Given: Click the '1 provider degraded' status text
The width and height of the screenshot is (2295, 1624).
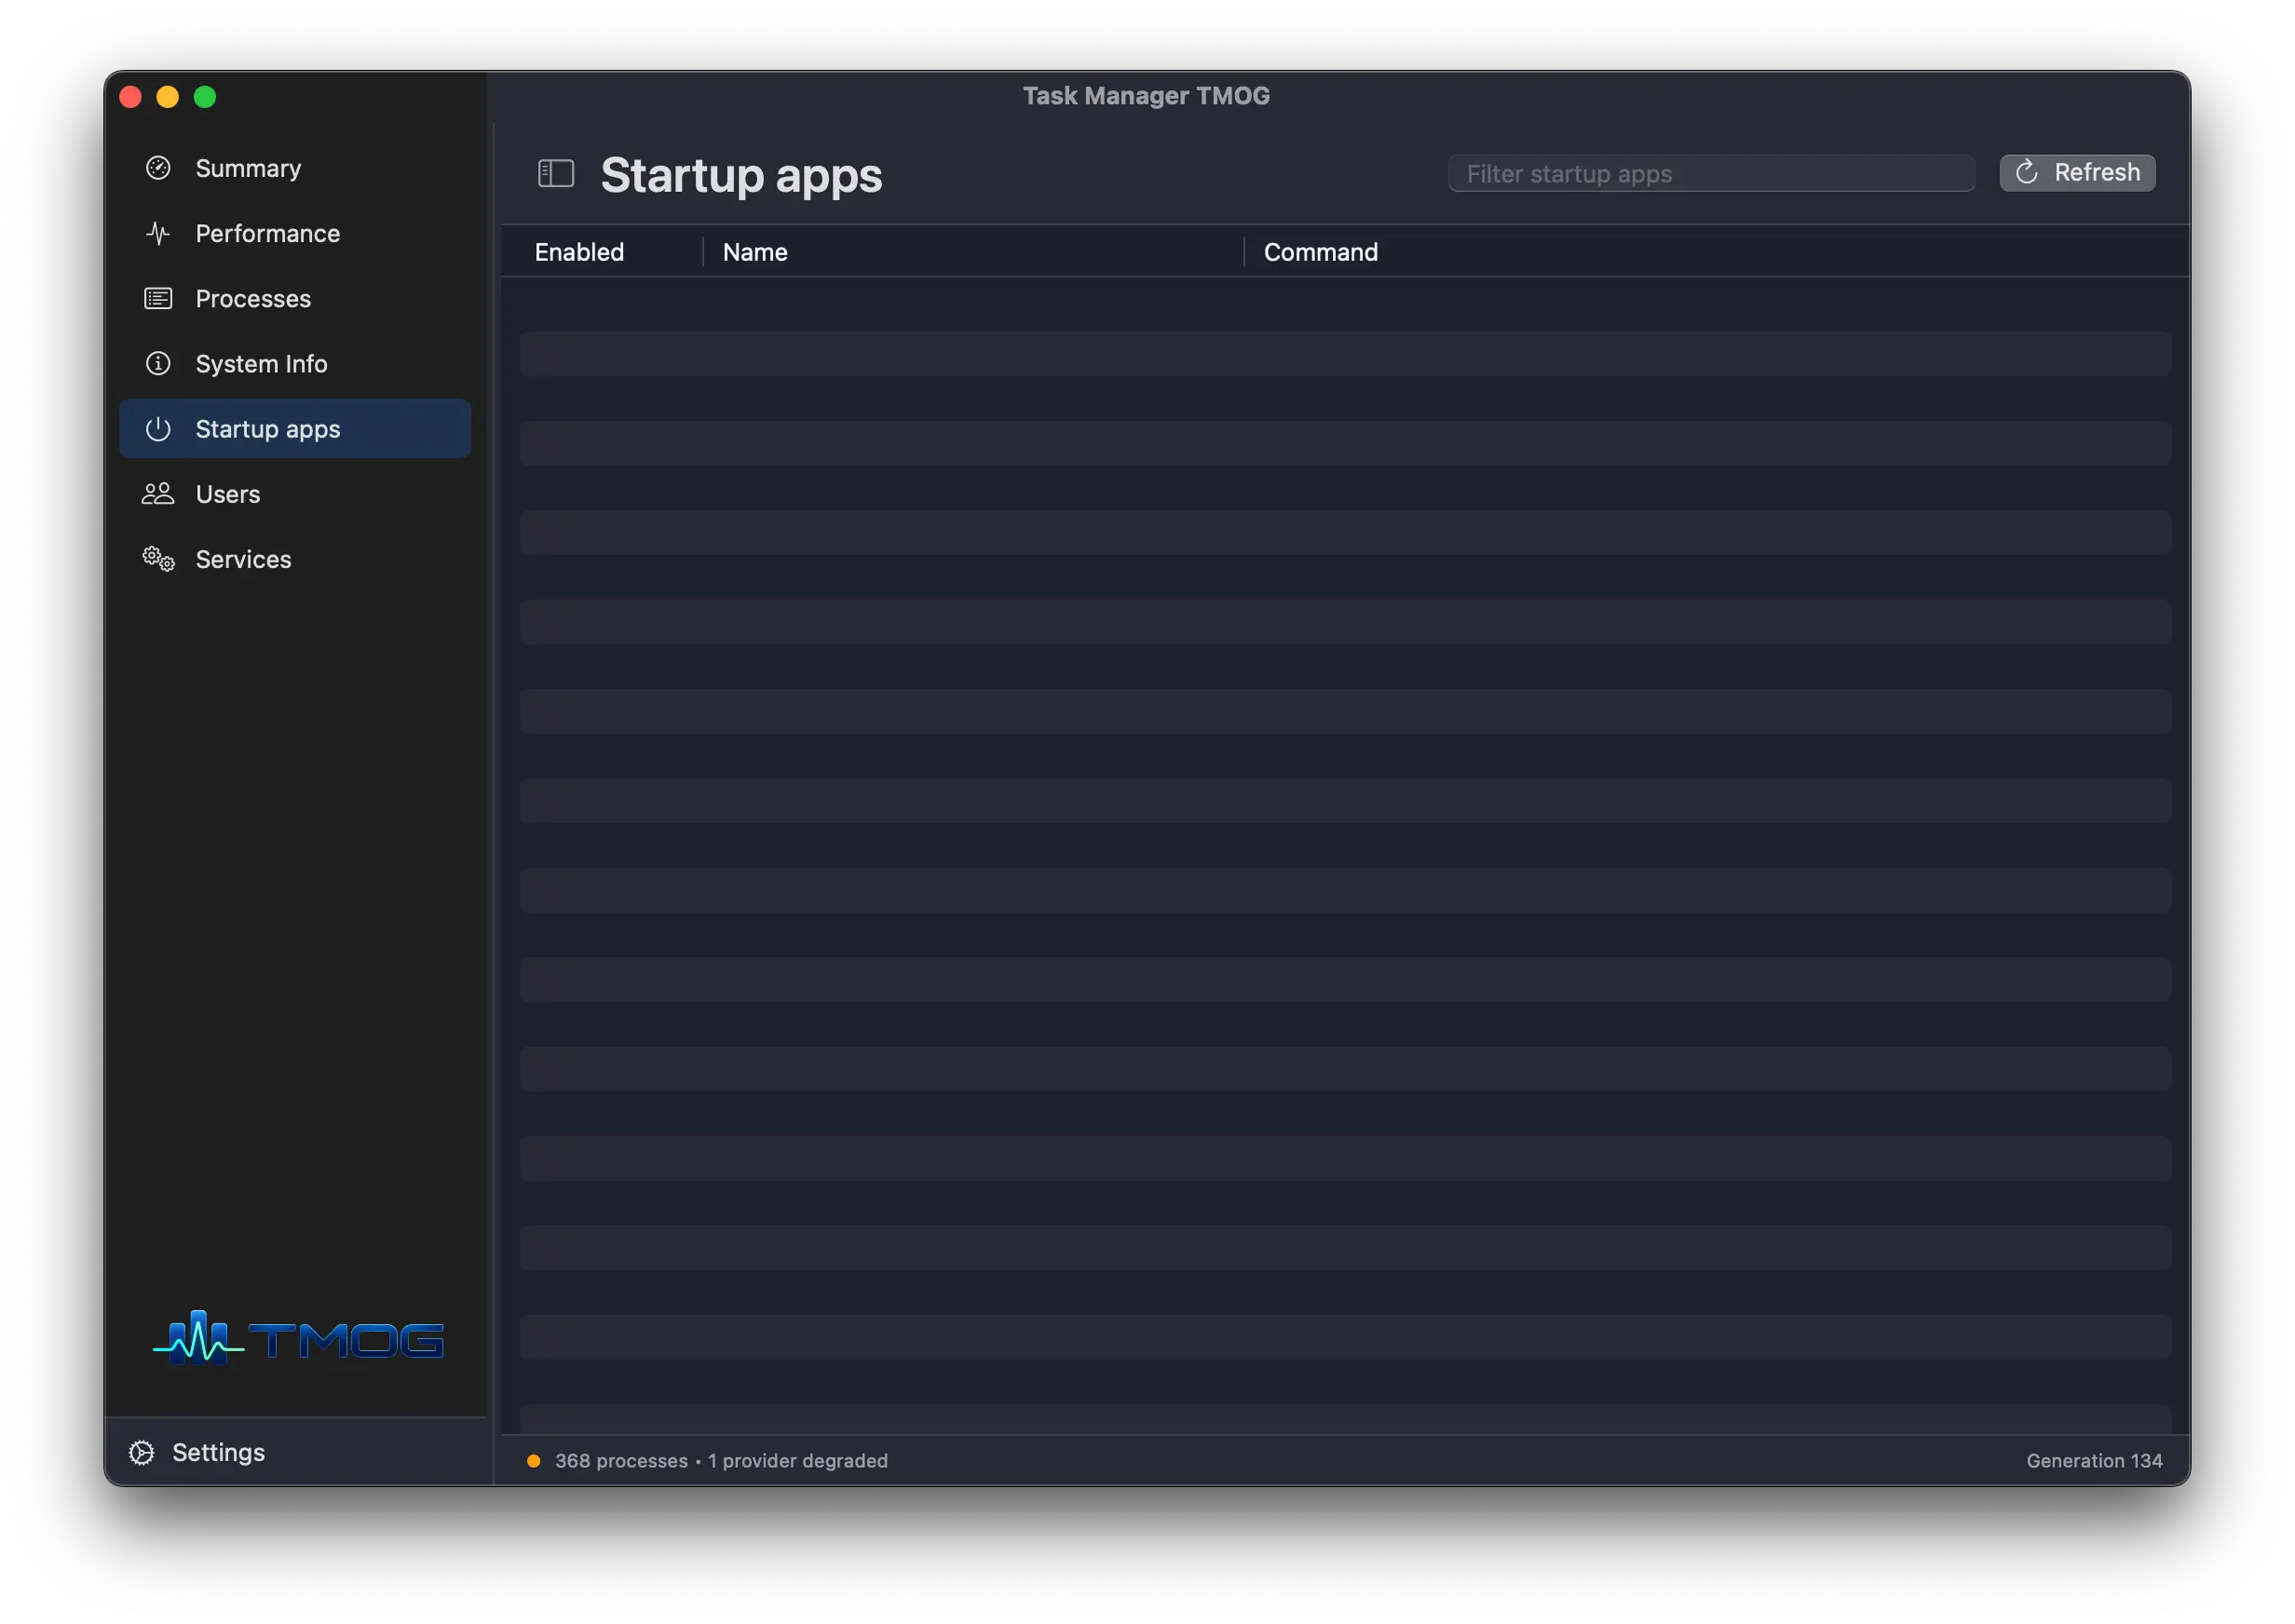Looking at the screenshot, I should [798, 1461].
